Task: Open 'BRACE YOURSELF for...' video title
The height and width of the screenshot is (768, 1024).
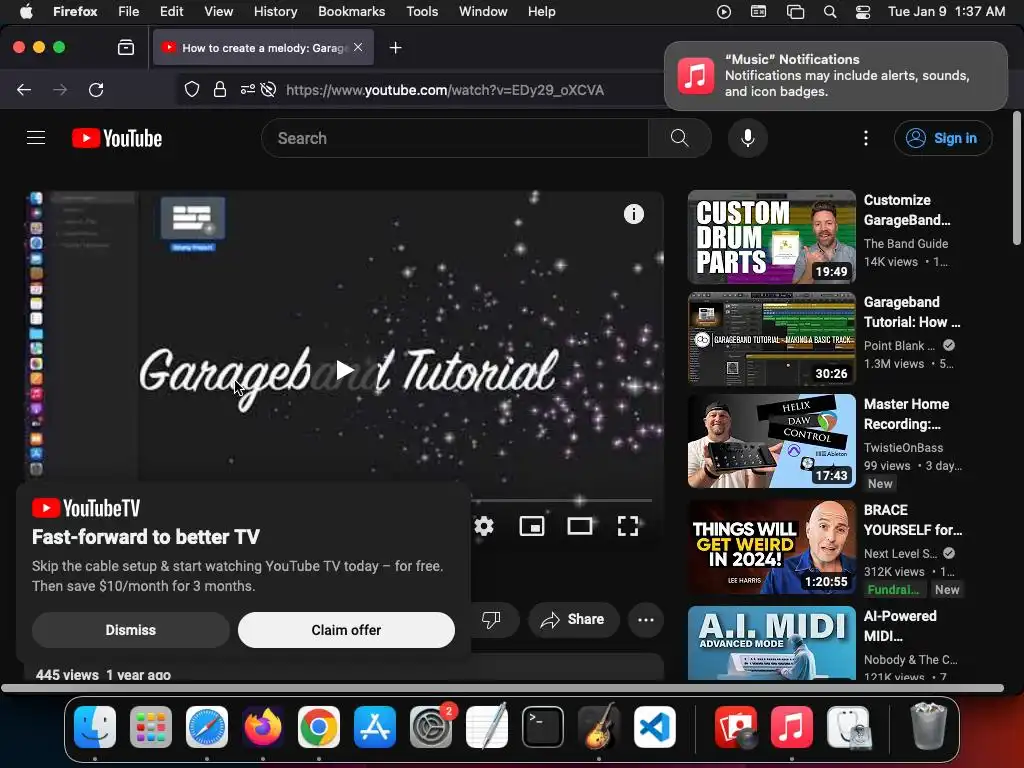Action: click(x=912, y=520)
